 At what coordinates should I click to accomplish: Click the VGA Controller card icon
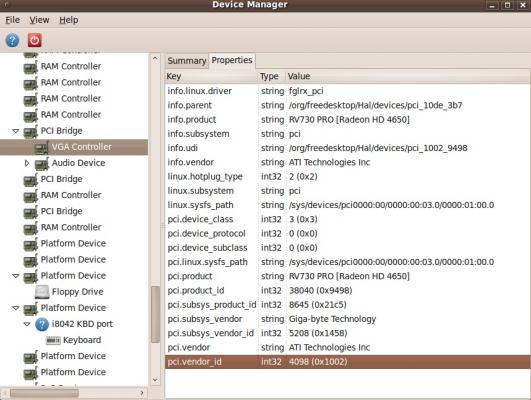point(42,148)
